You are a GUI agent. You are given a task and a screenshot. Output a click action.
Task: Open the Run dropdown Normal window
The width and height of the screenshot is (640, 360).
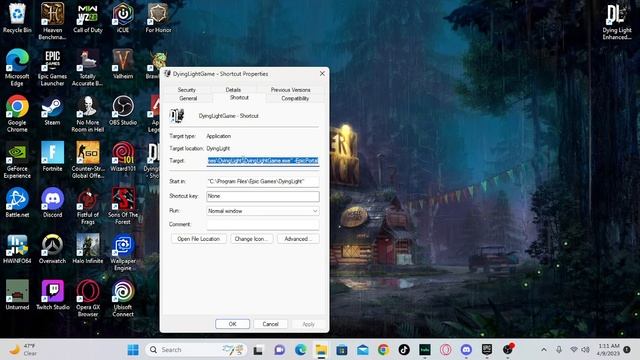(262, 211)
